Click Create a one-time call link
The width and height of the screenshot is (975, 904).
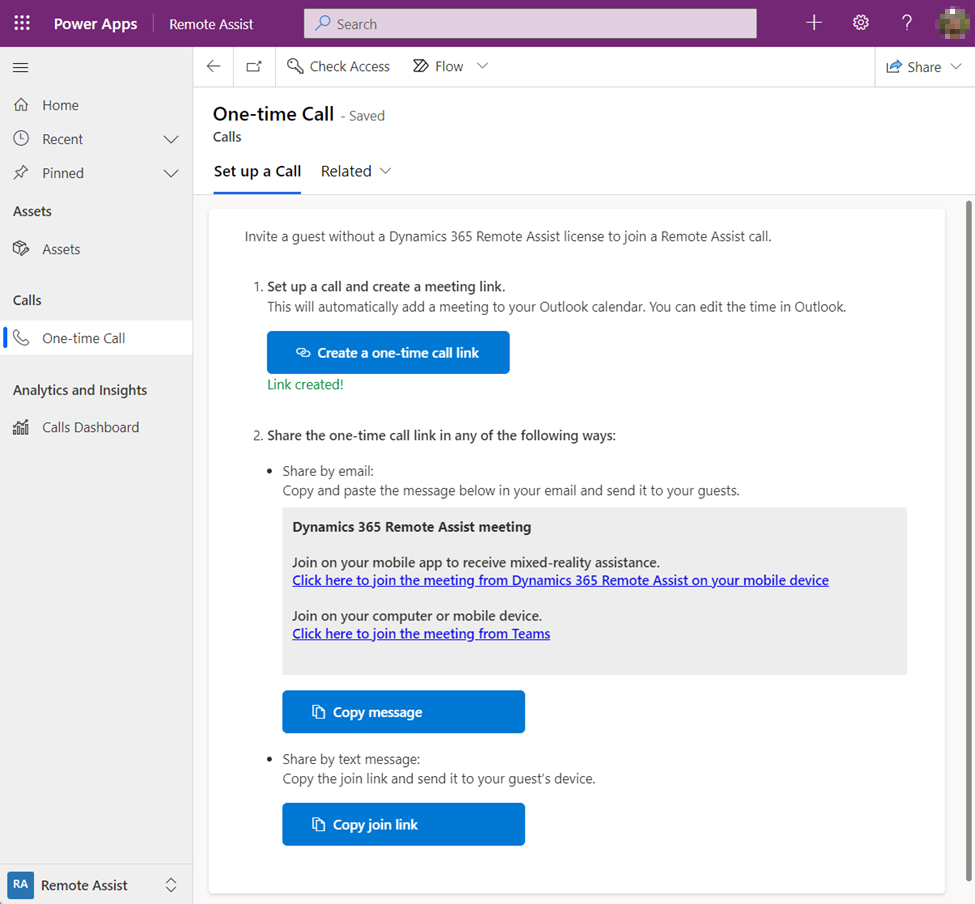(388, 353)
